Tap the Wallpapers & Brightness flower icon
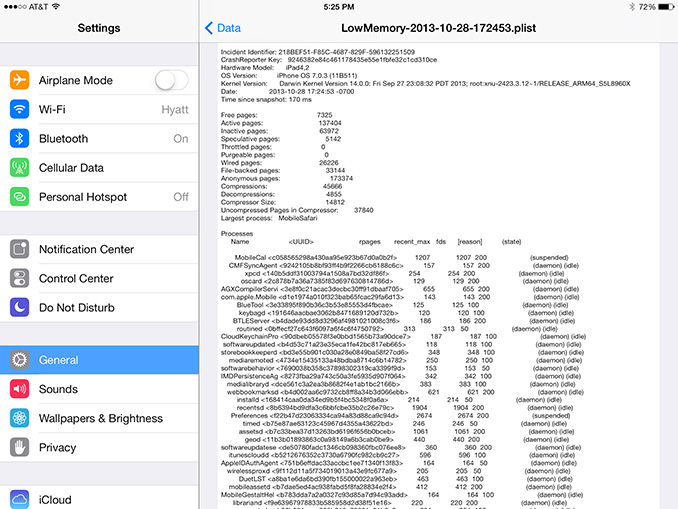This screenshot has width=678, height=509. tap(19, 418)
